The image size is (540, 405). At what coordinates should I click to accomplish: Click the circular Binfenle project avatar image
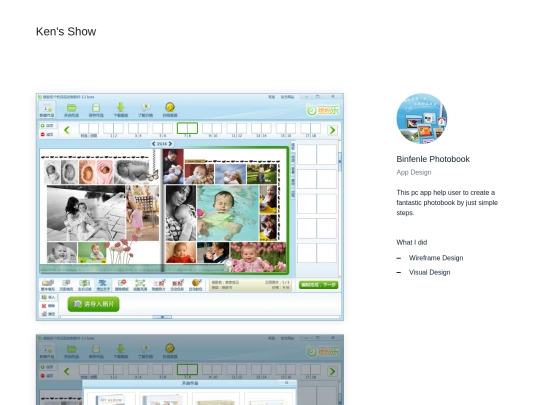(422, 118)
